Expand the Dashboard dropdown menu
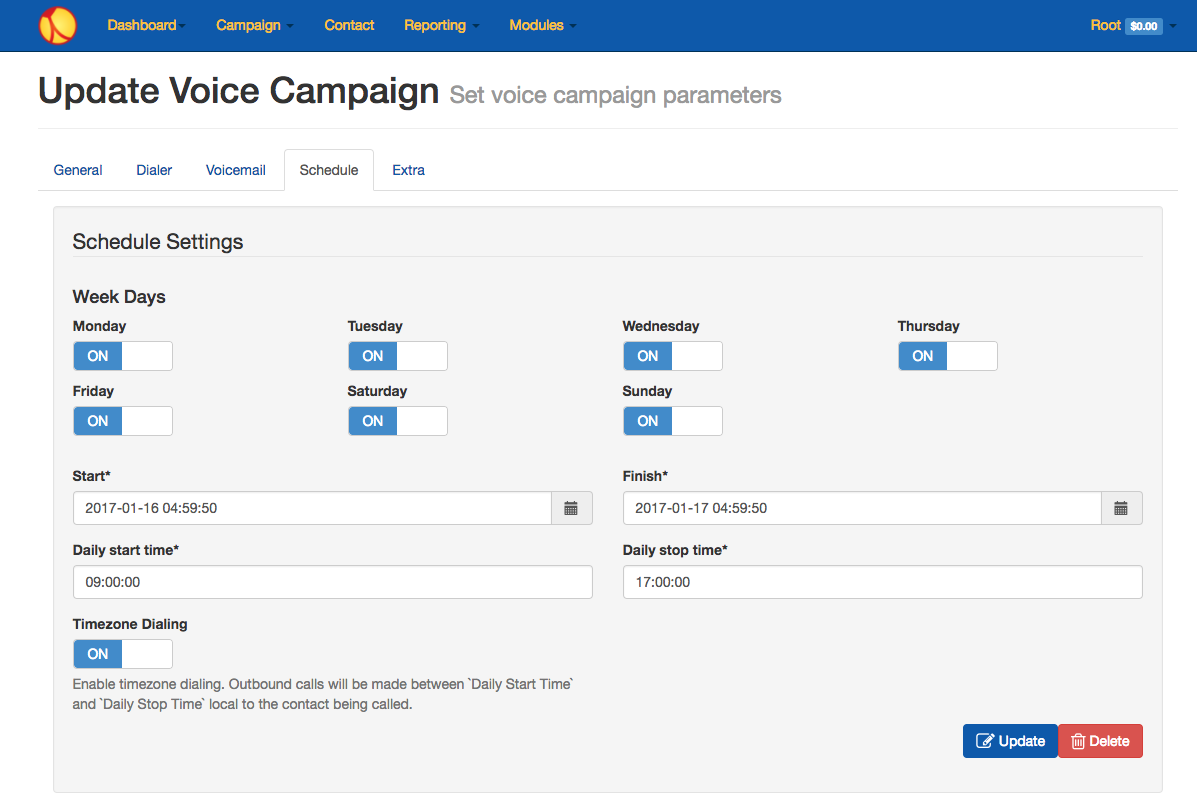This screenshot has width=1197, height=810. [146, 25]
